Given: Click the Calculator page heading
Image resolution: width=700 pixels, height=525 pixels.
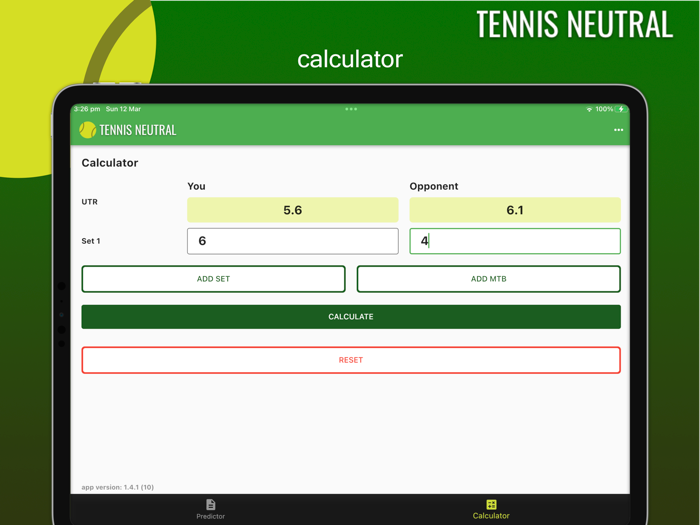Looking at the screenshot, I should (x=110, y=163).
